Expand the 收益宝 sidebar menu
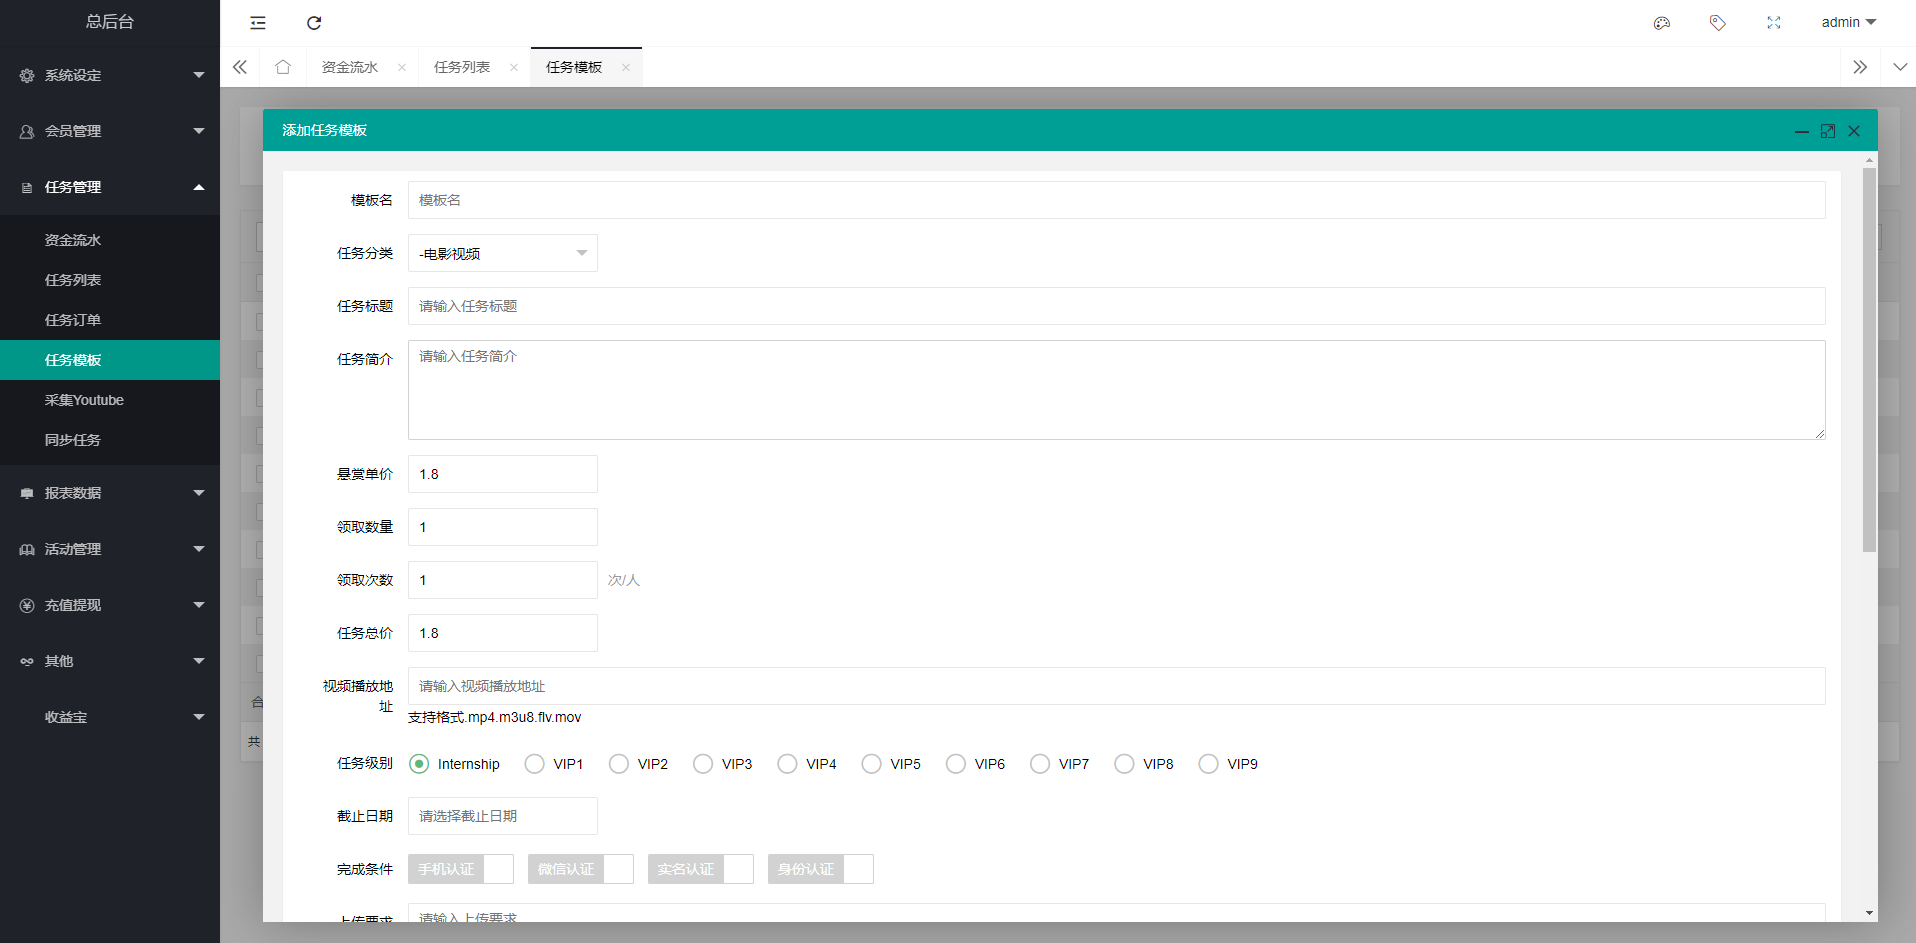Image resolution: width=1916 pixels, height=943 pixels. pos(110,717)
